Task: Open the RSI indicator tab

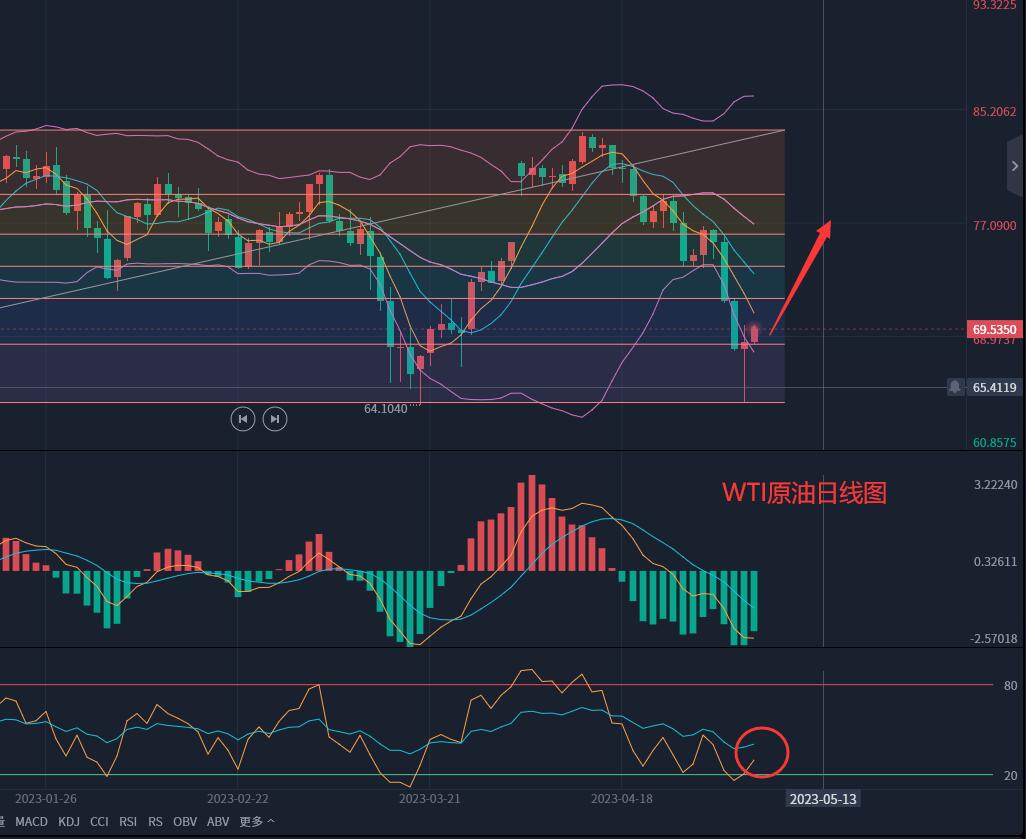Action: [x=128, y=822]
